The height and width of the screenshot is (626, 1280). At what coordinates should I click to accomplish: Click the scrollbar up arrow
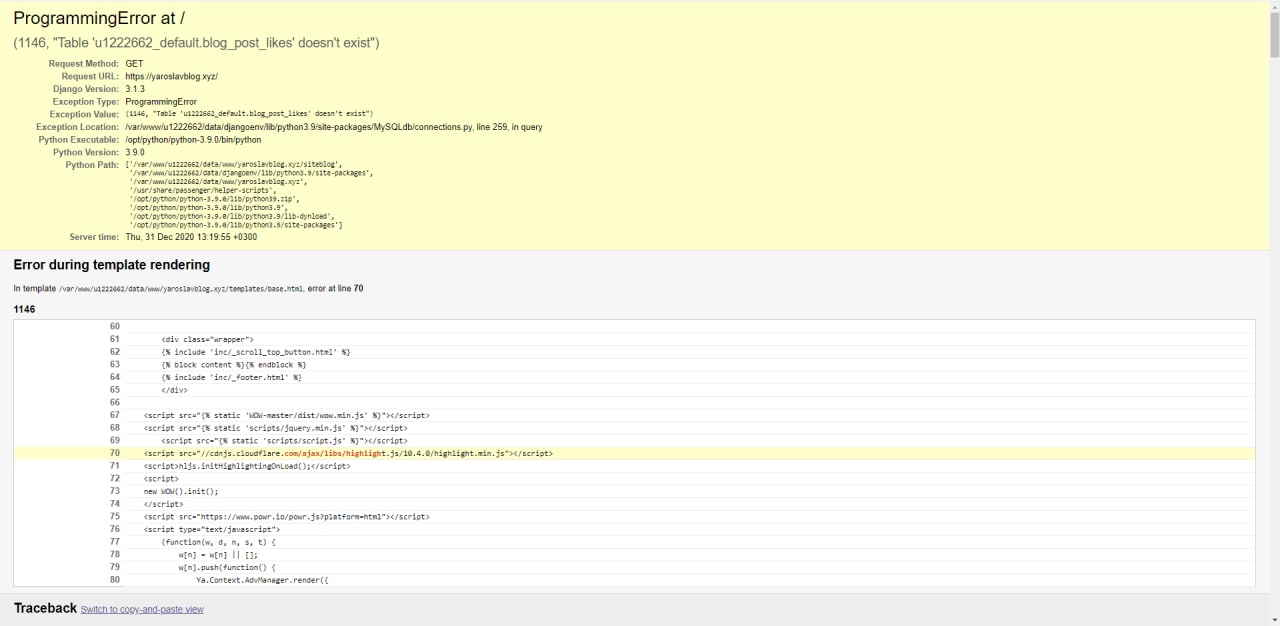click(x=1273, y=5)
